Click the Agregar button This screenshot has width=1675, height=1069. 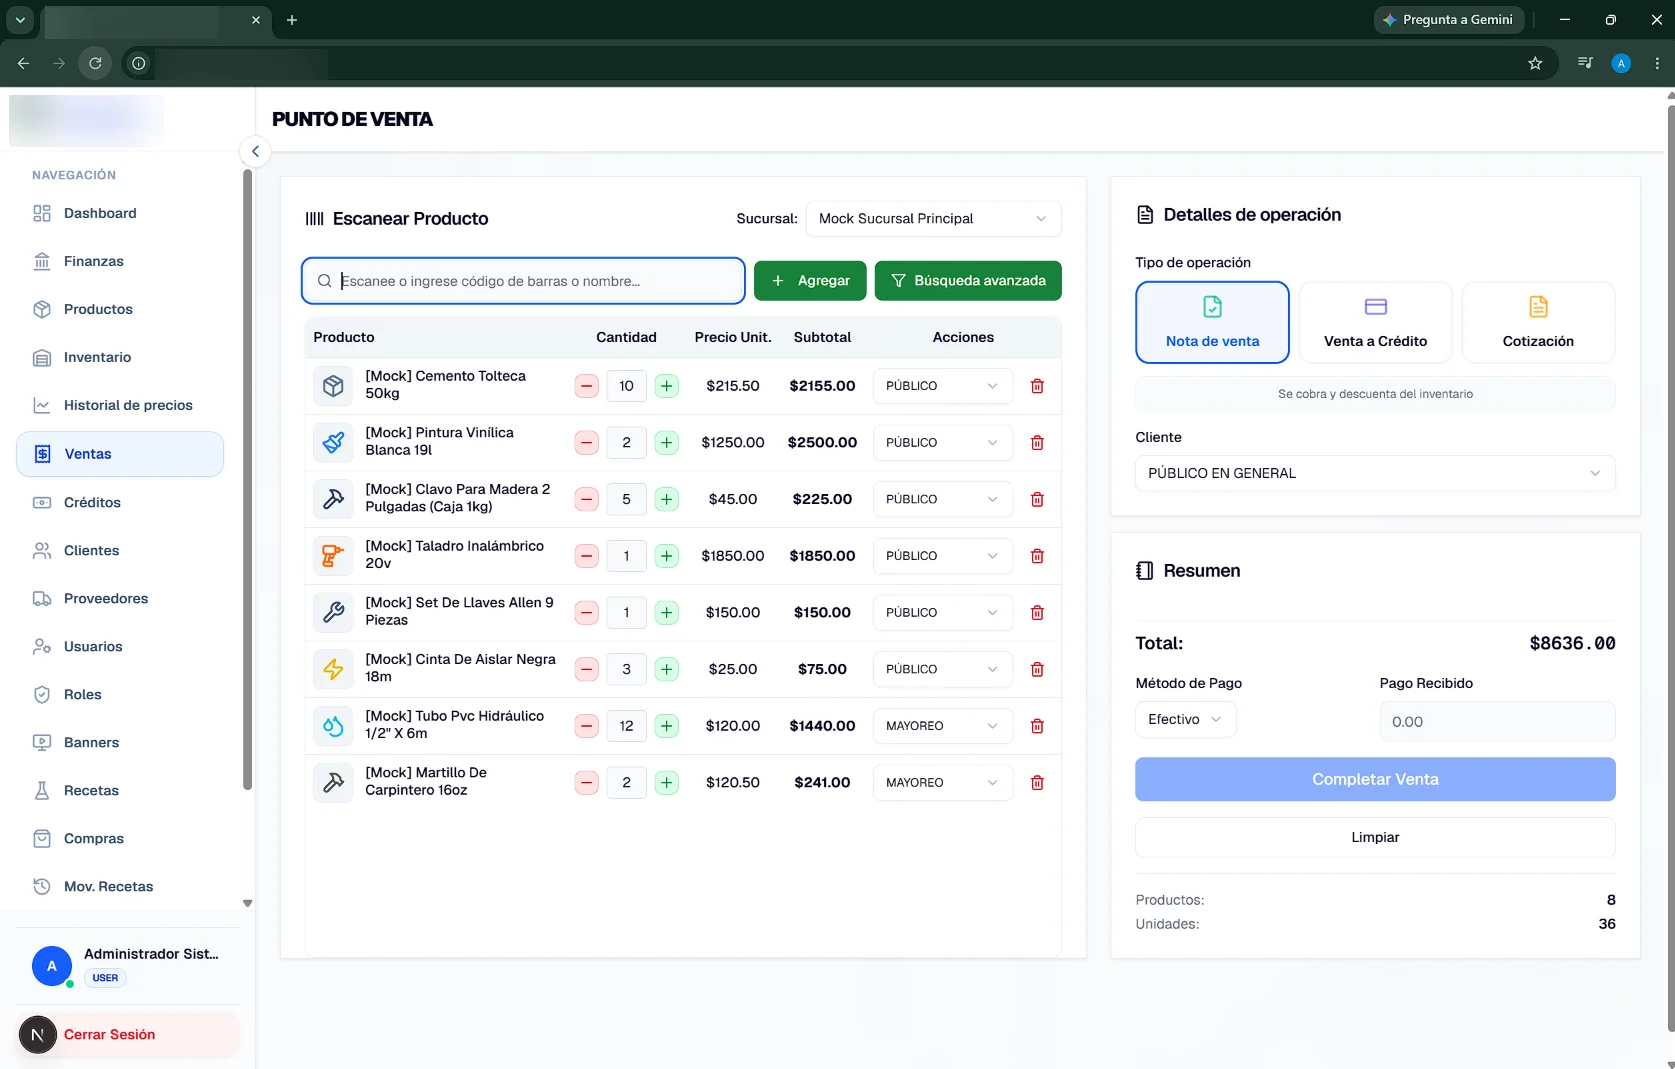810,281
